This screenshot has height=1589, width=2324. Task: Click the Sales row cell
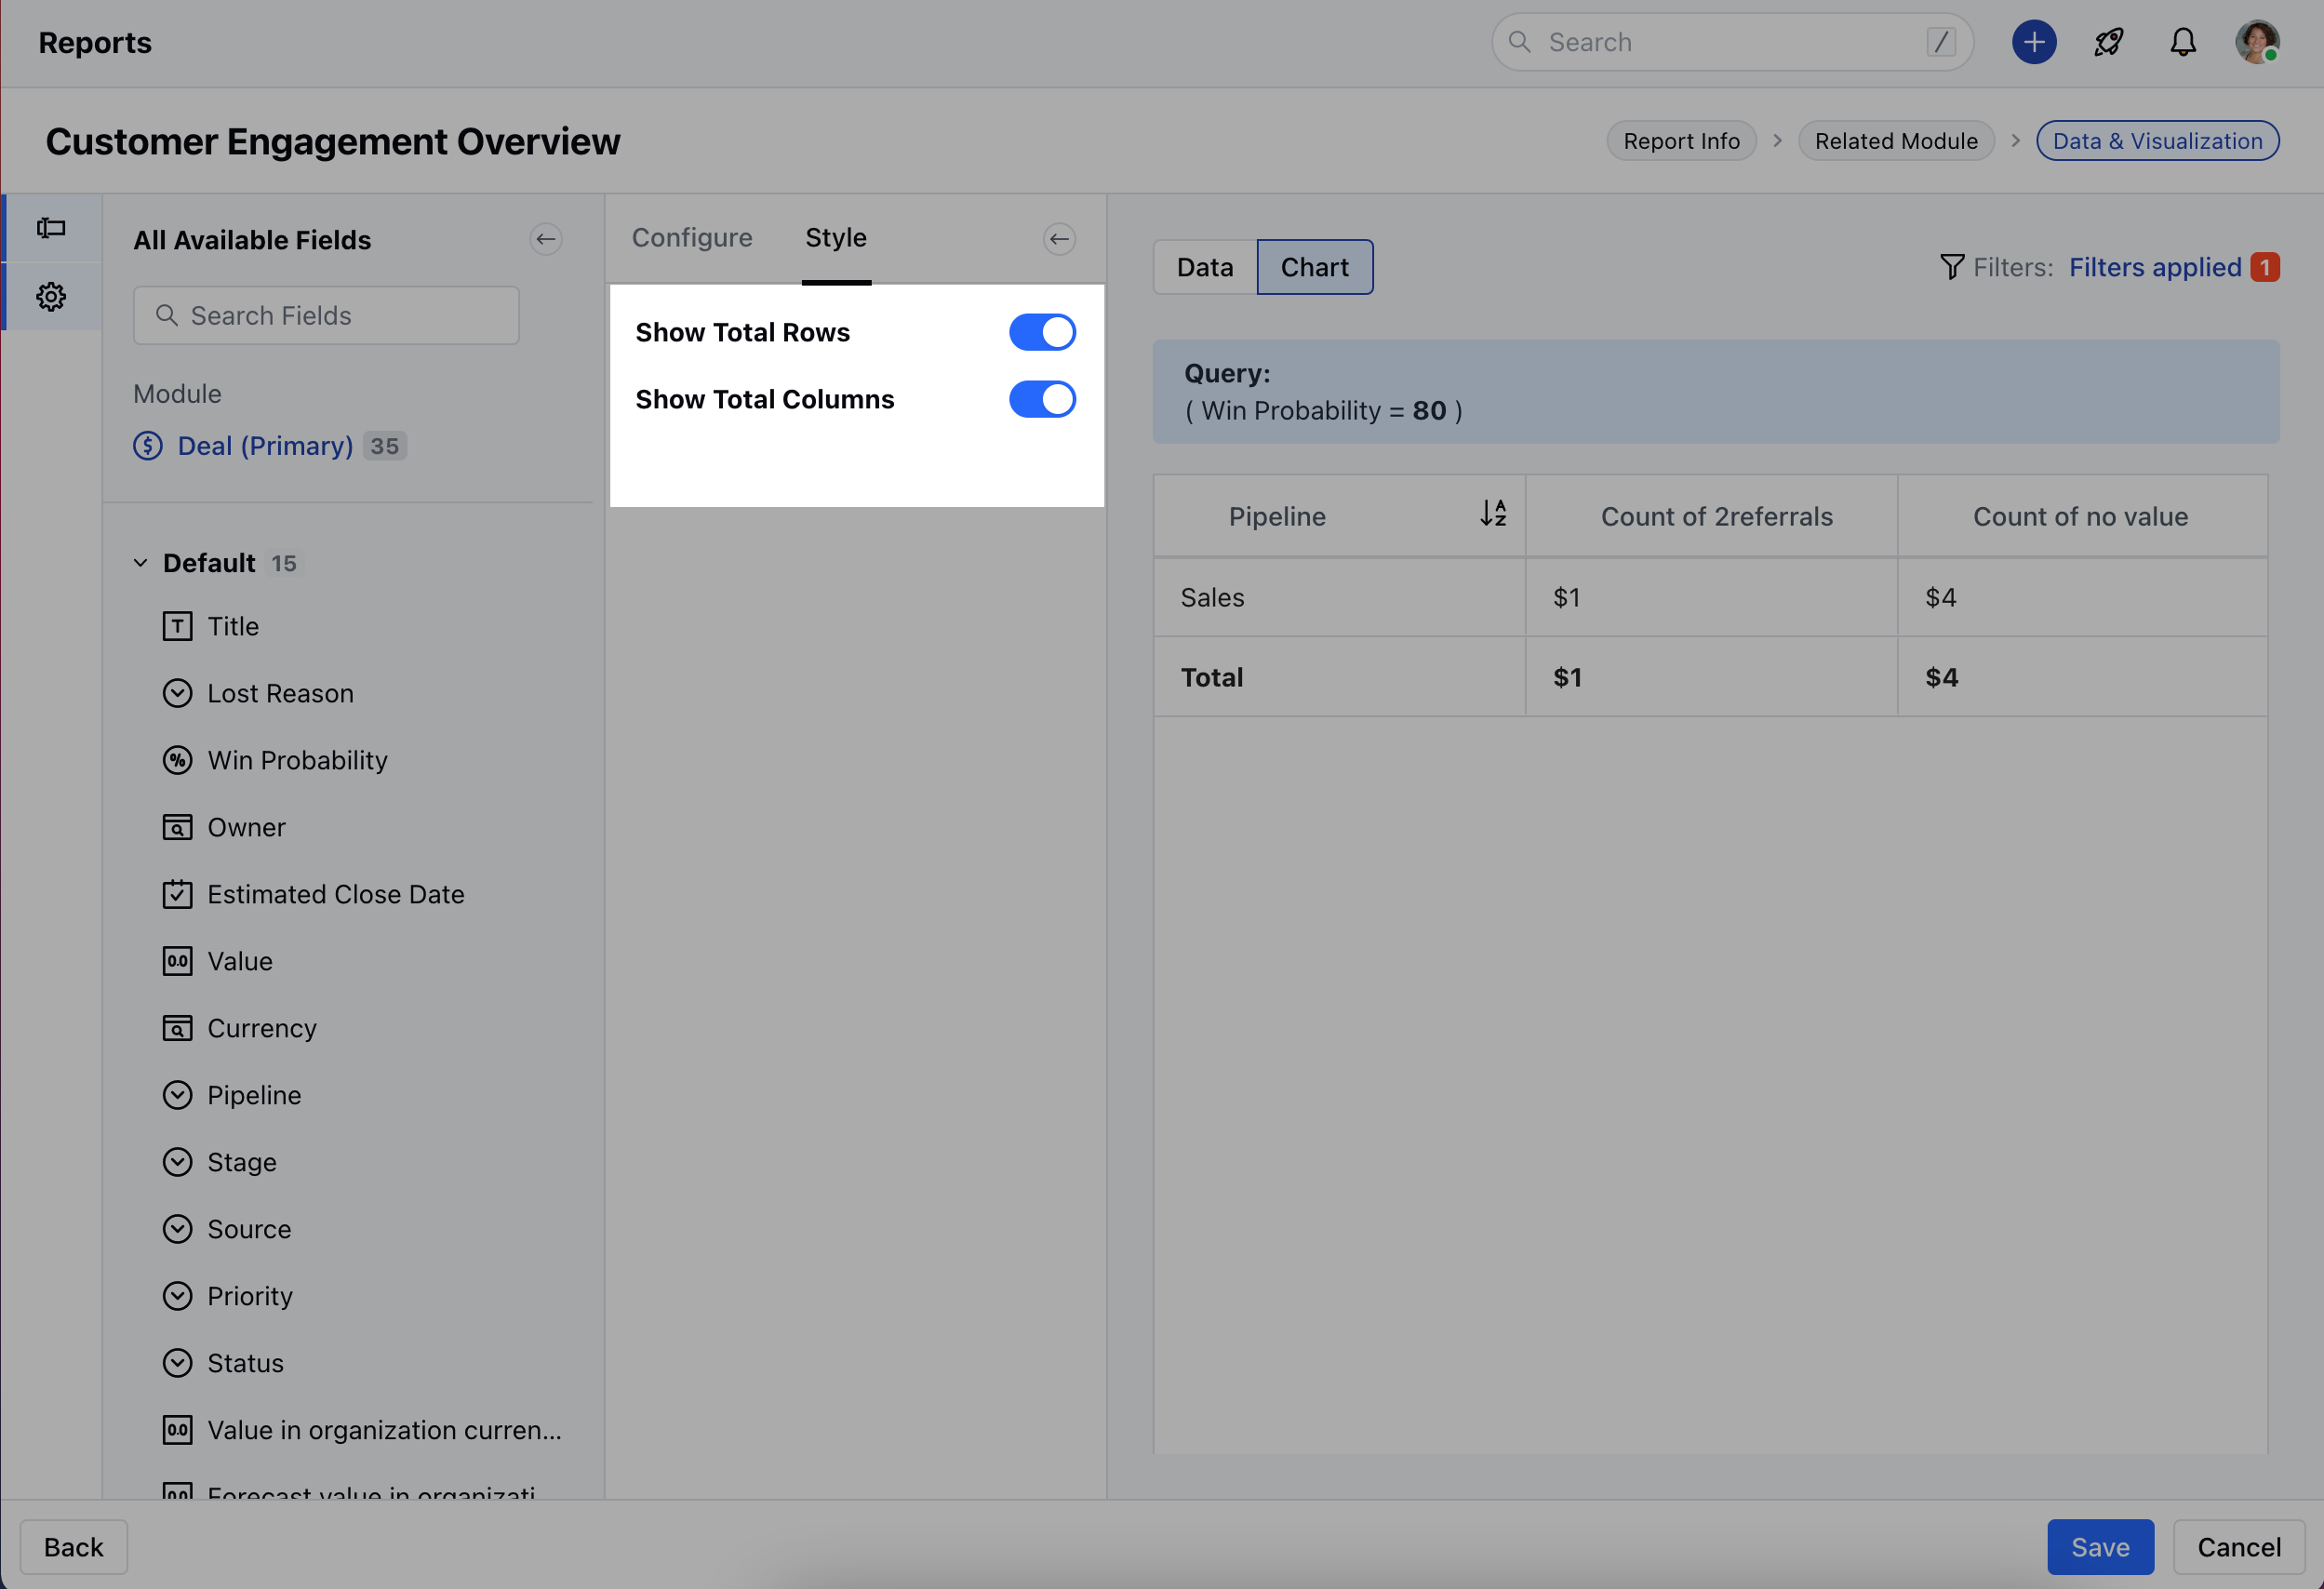1339,597
